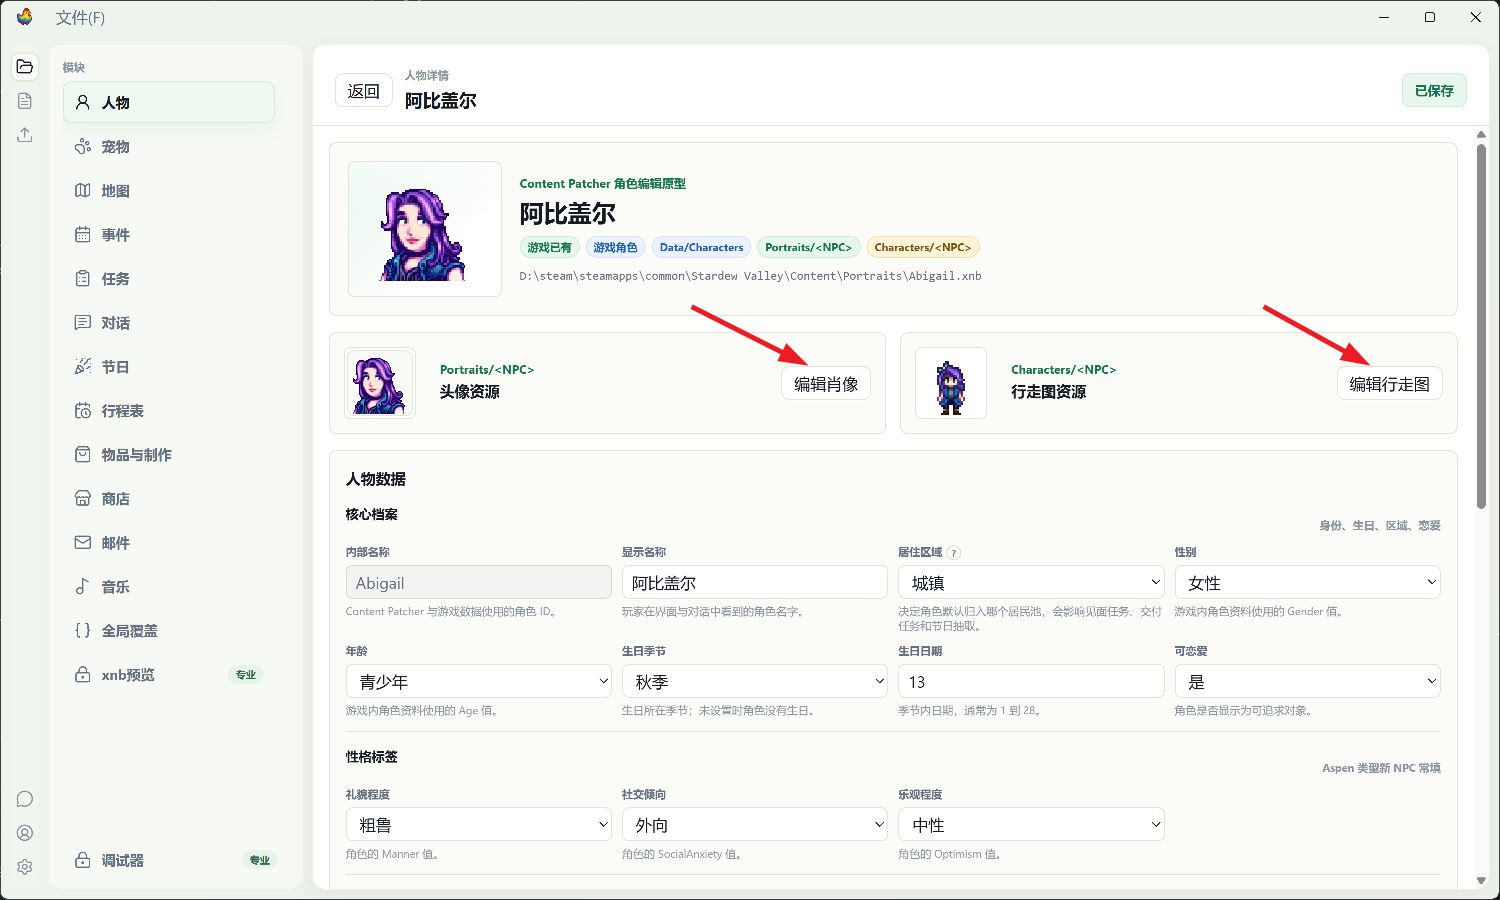Click the 显示名称 input field
The image size is (1500, 900).
tap(755, 582)
